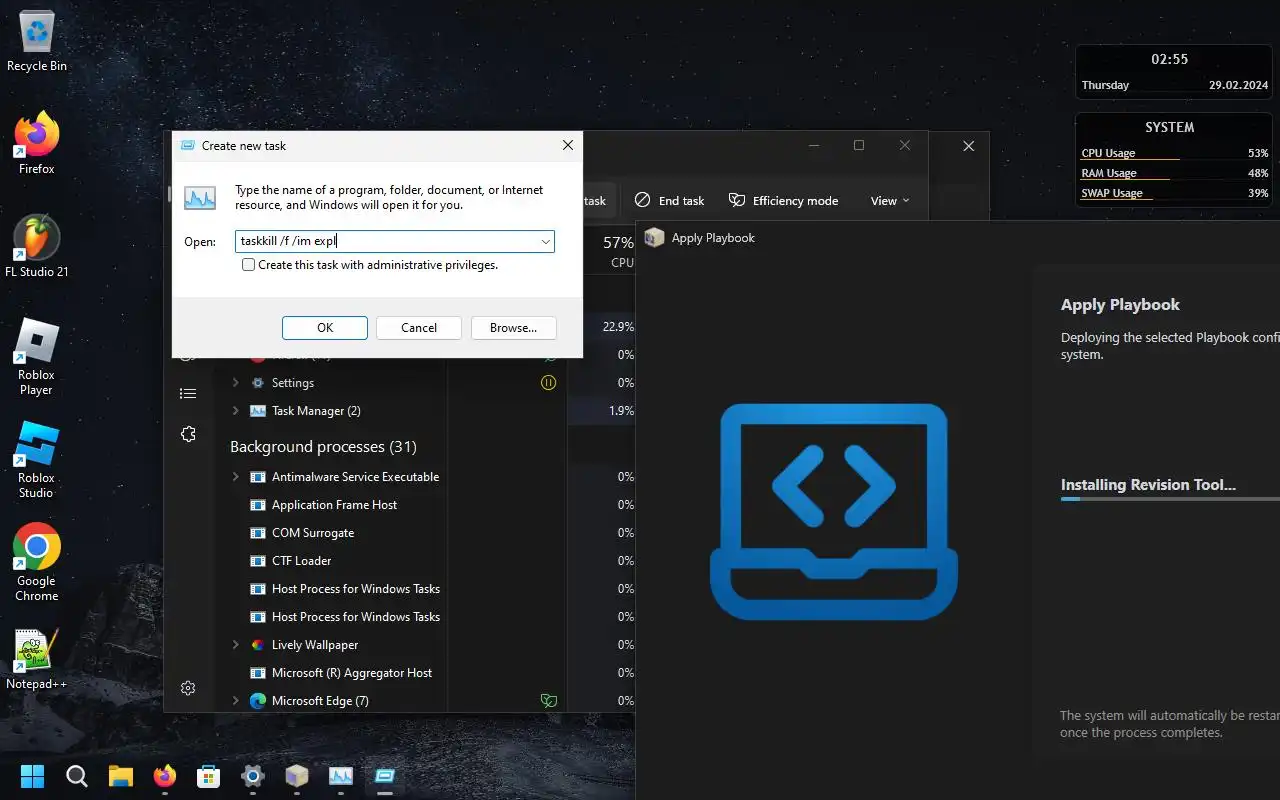
Task: Open View dropdown in Task Manager
Action: tap(890, 200)
